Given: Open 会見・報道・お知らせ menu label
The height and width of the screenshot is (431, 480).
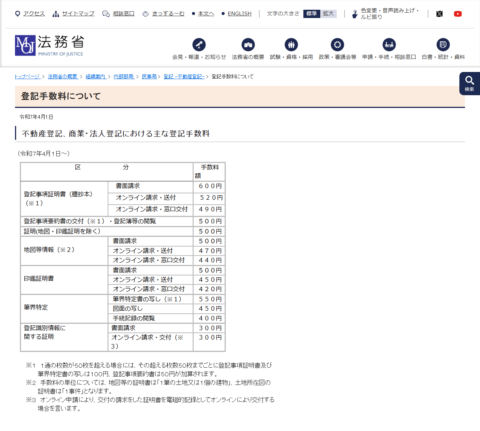Looking at the screenshot, I should pos(199,57).
